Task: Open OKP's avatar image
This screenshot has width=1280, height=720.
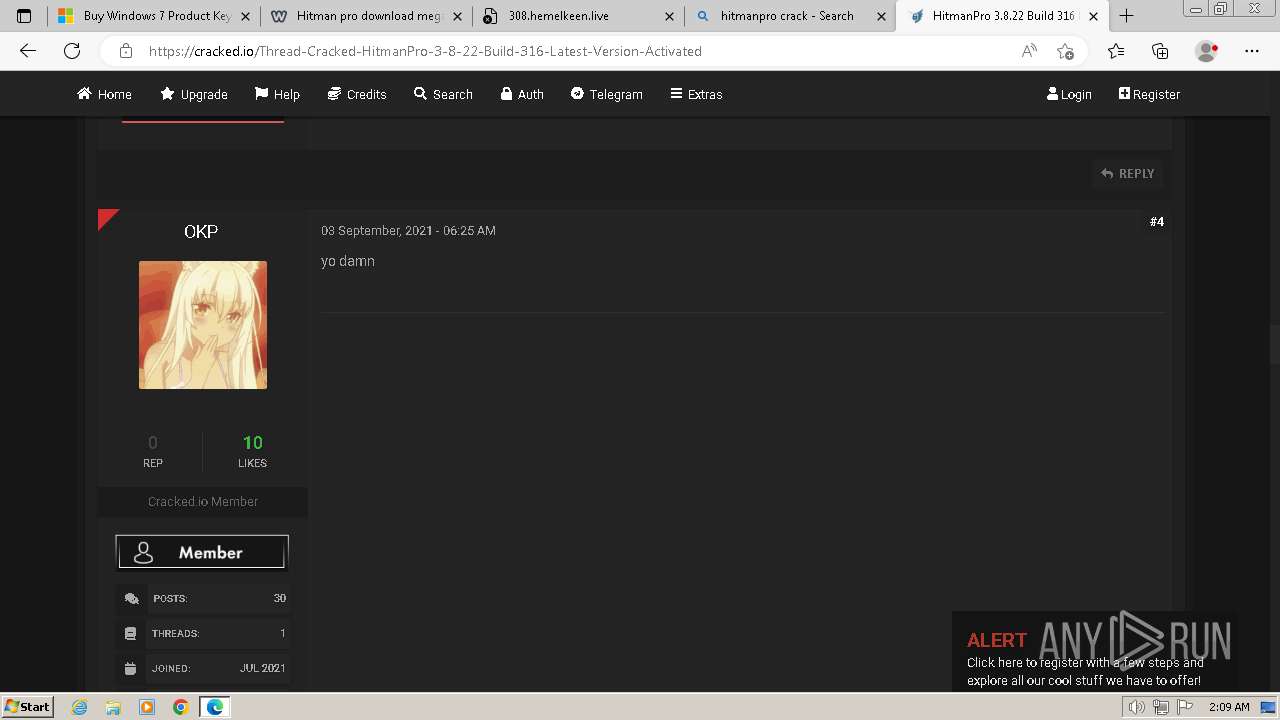Action: [203, 325]
